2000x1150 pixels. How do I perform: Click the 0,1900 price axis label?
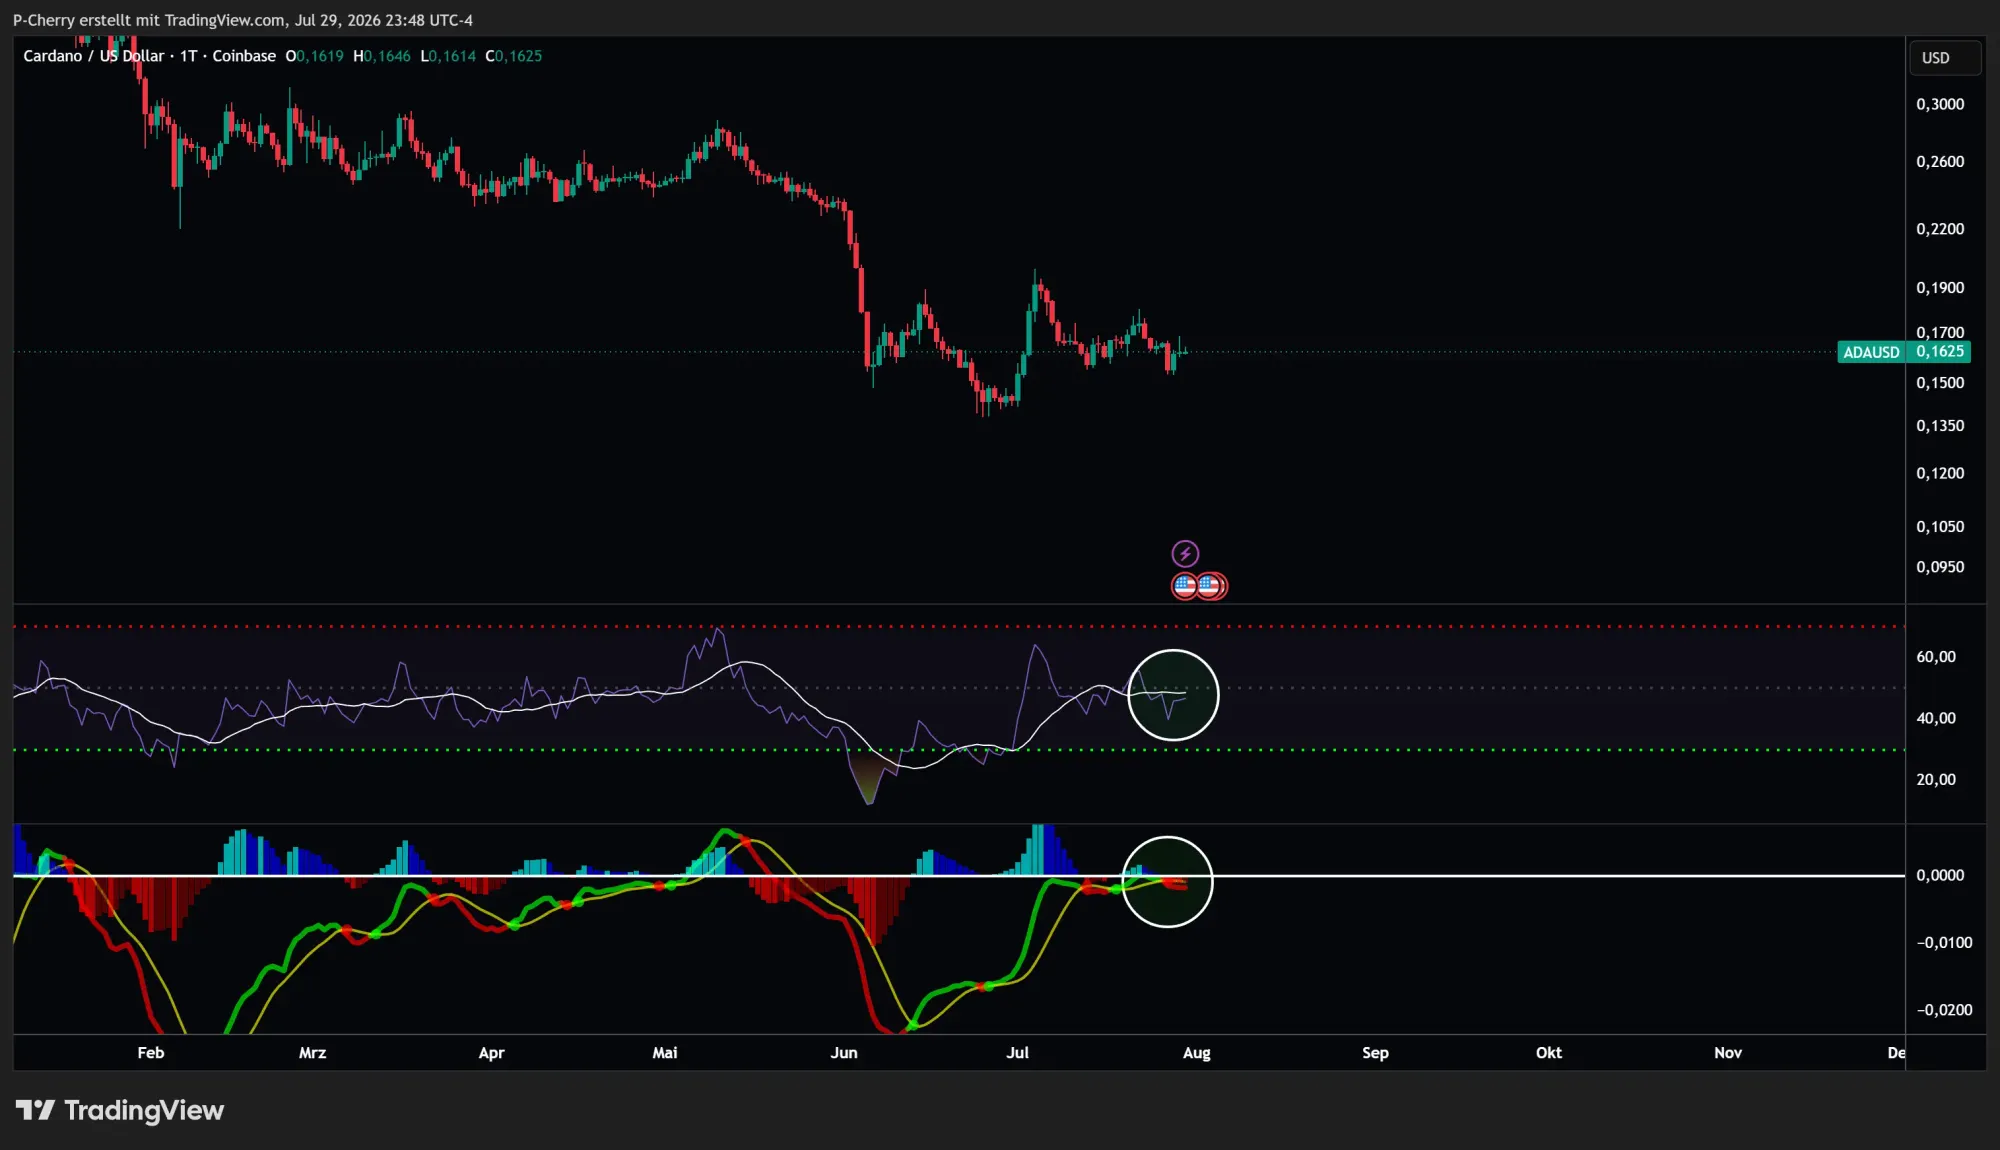pos(1940,288)
